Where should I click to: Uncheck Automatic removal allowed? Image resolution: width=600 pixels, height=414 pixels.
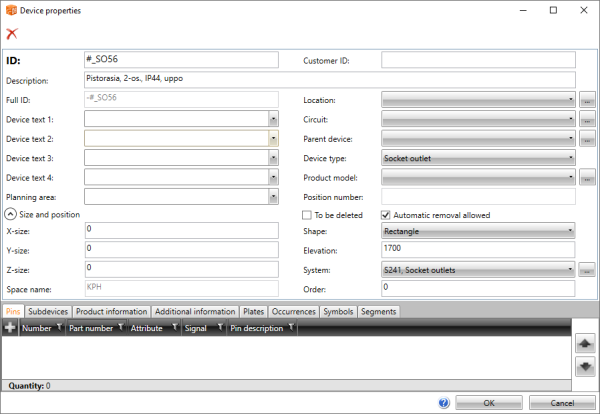click(387, 215)
